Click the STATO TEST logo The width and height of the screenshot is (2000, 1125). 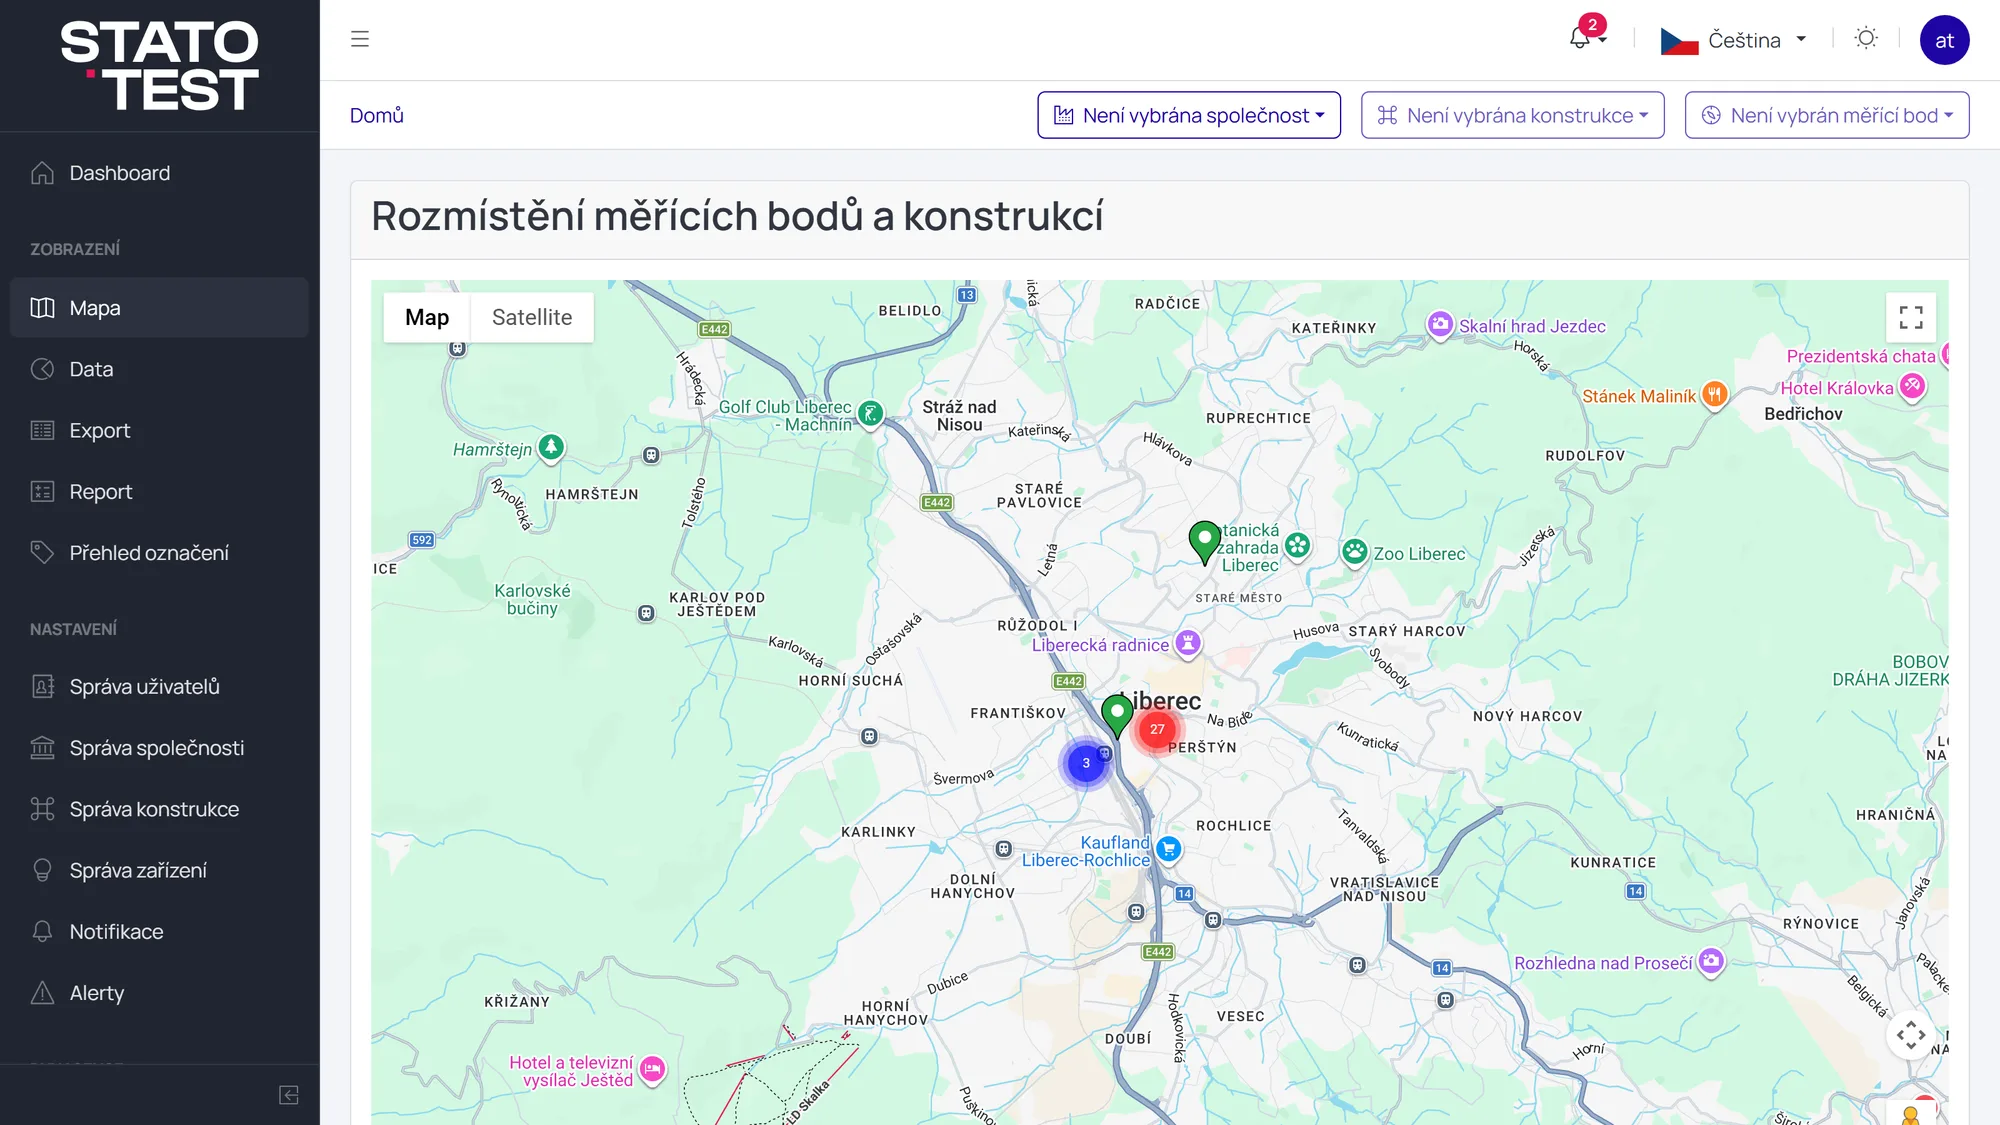[159, 65]
